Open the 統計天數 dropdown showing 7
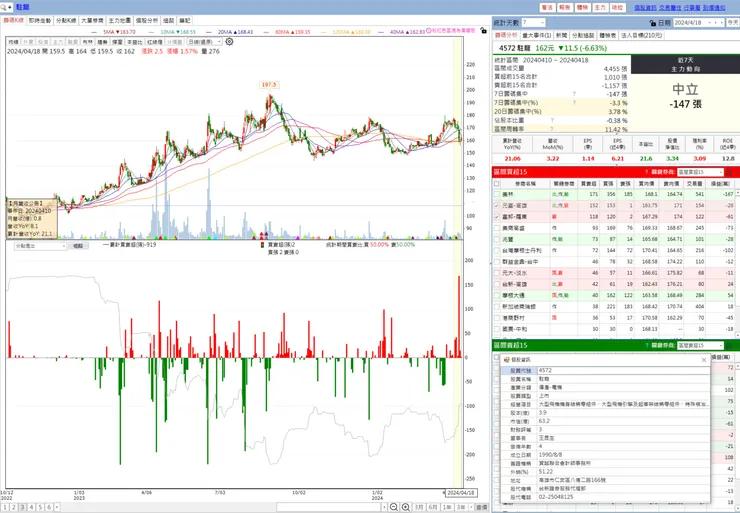Viewport: 740px width, 513px height. [534, 23]
